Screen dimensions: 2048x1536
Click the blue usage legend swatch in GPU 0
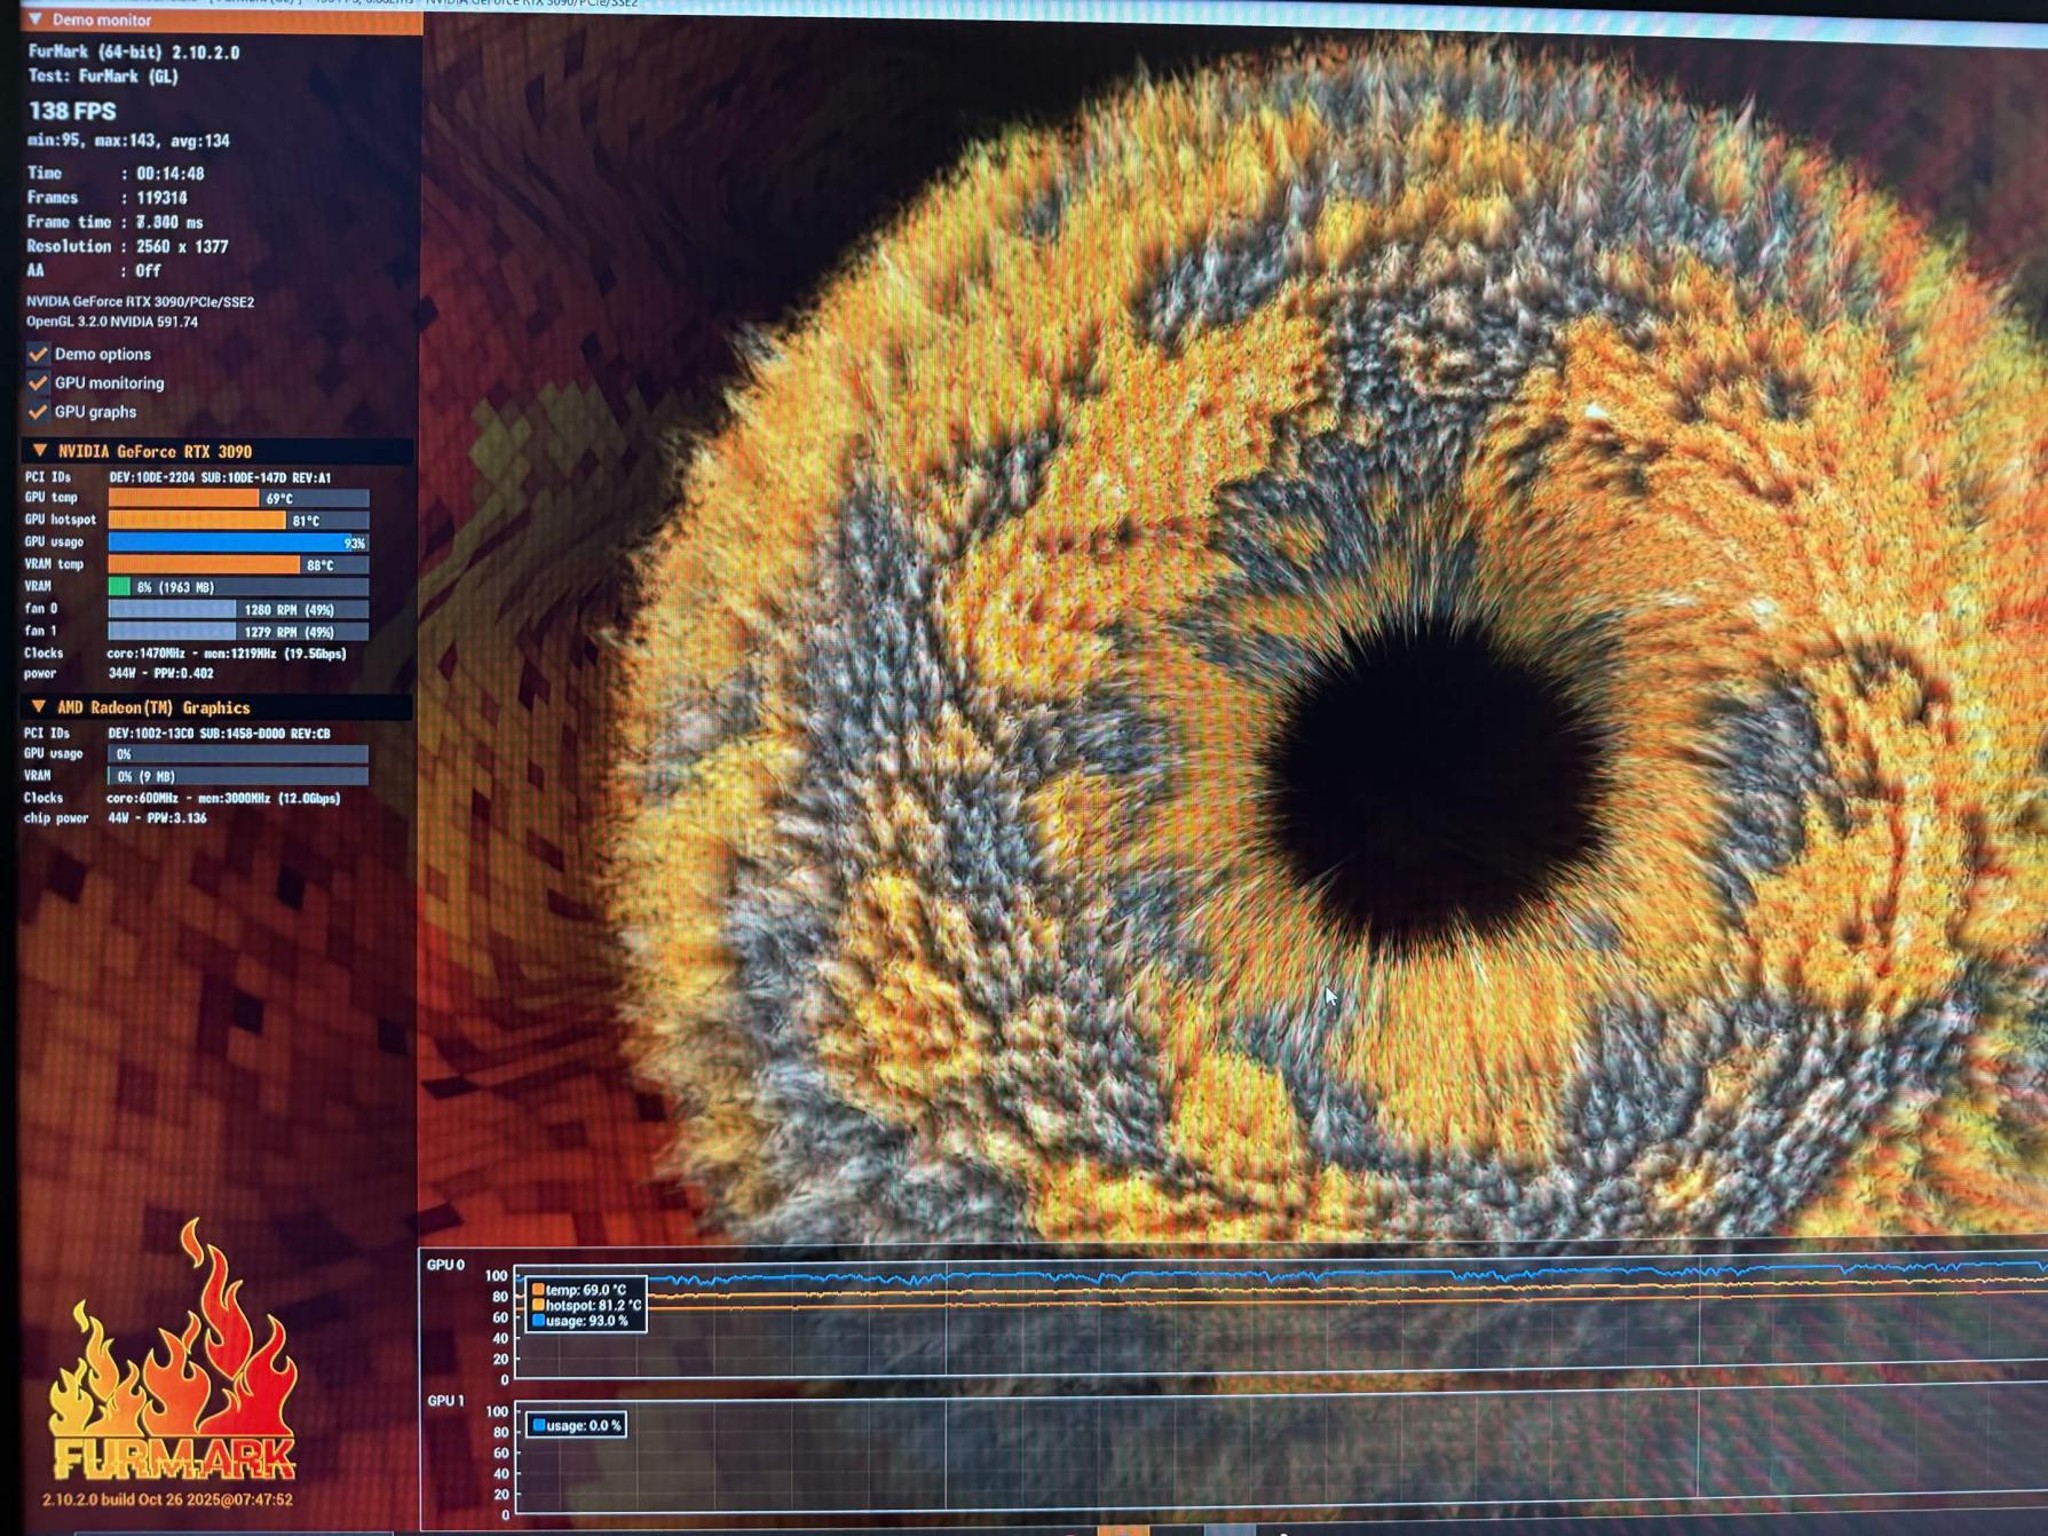(538, 1321)
